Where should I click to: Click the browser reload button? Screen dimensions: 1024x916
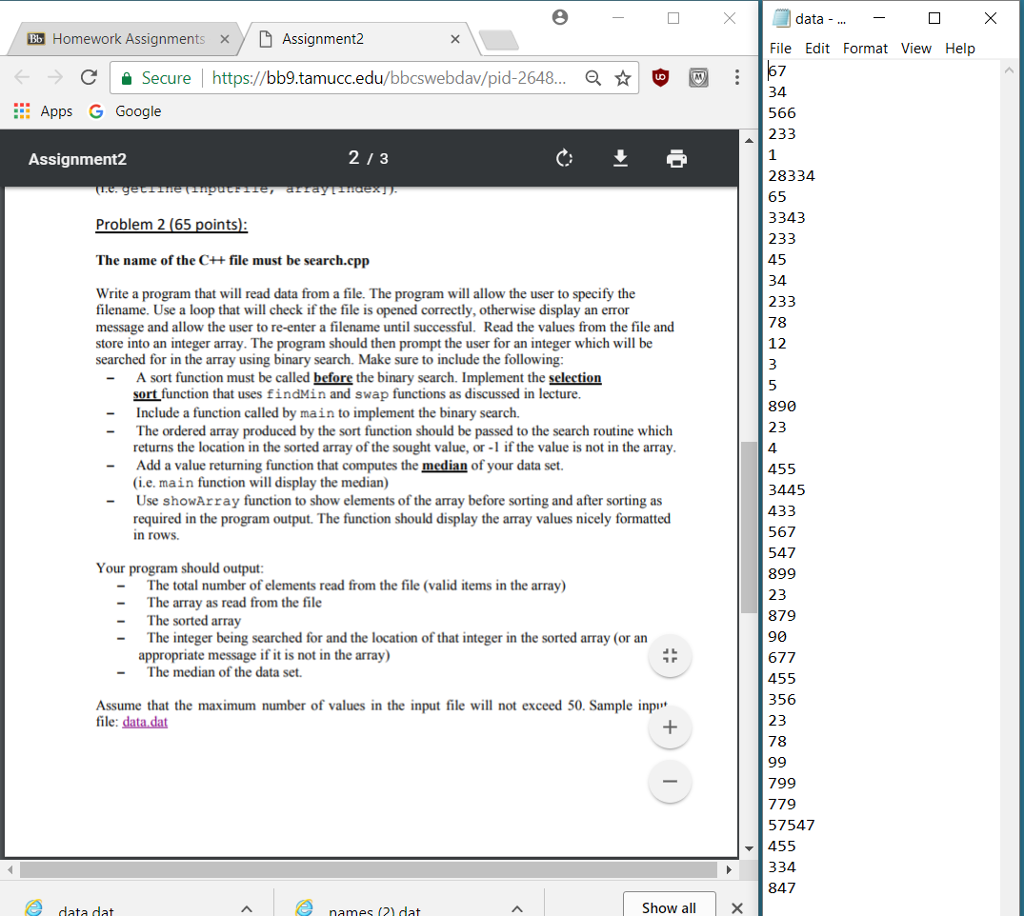point(88,78)
